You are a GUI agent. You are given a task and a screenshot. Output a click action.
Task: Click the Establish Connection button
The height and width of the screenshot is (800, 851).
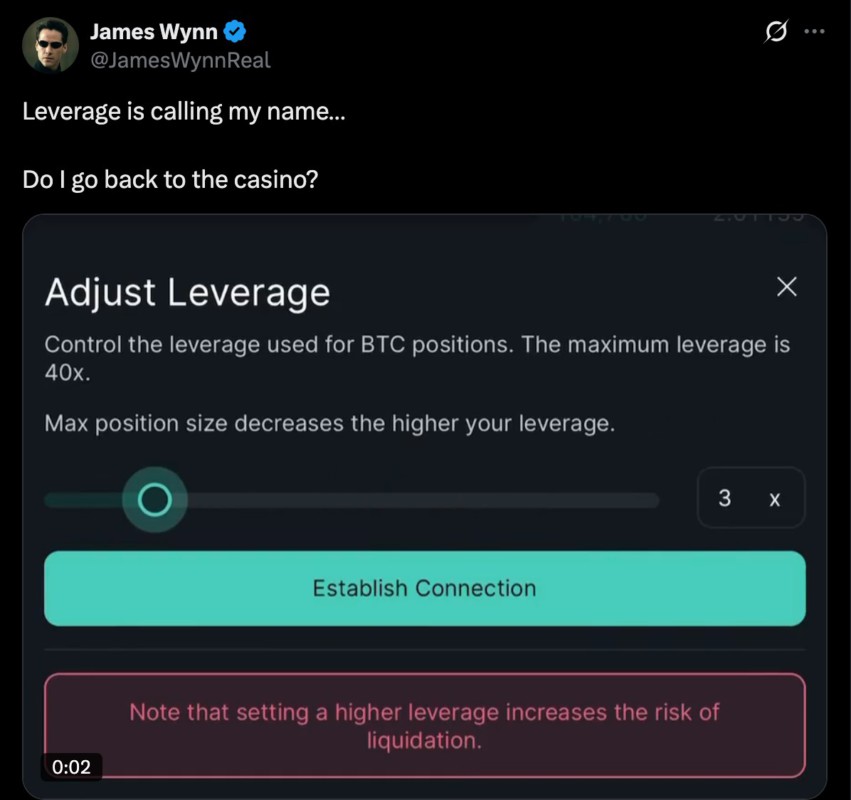424,588
